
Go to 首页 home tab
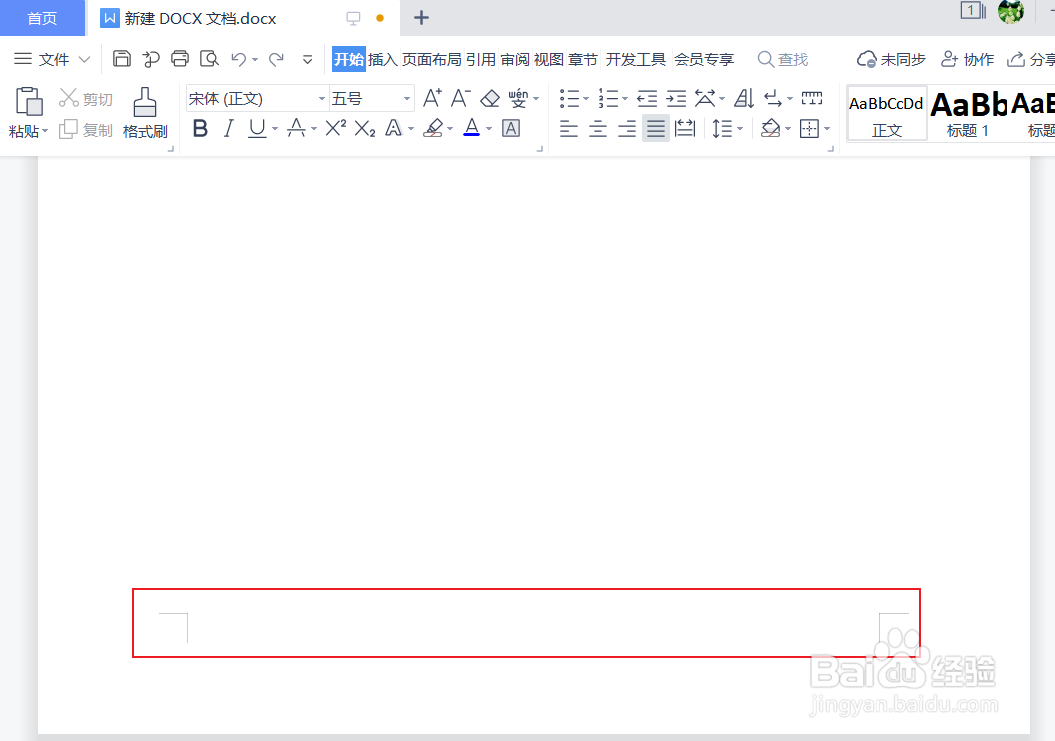click(42, 18)
